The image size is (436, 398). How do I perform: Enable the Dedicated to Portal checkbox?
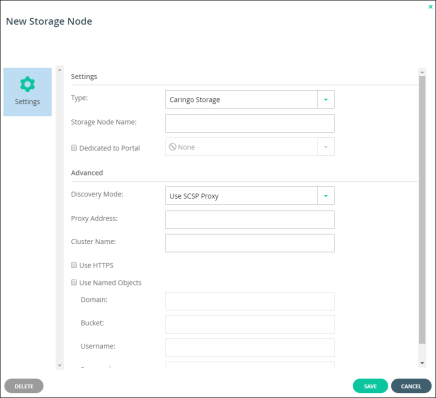(74, 148)
